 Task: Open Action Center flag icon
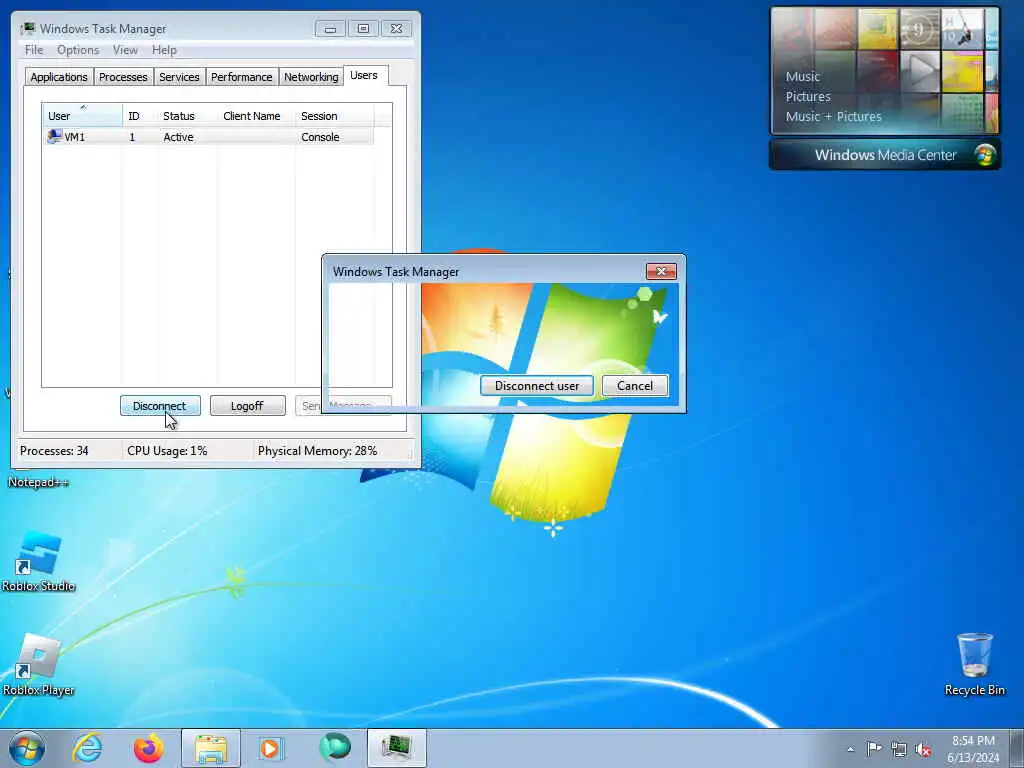tap(874, 748)
